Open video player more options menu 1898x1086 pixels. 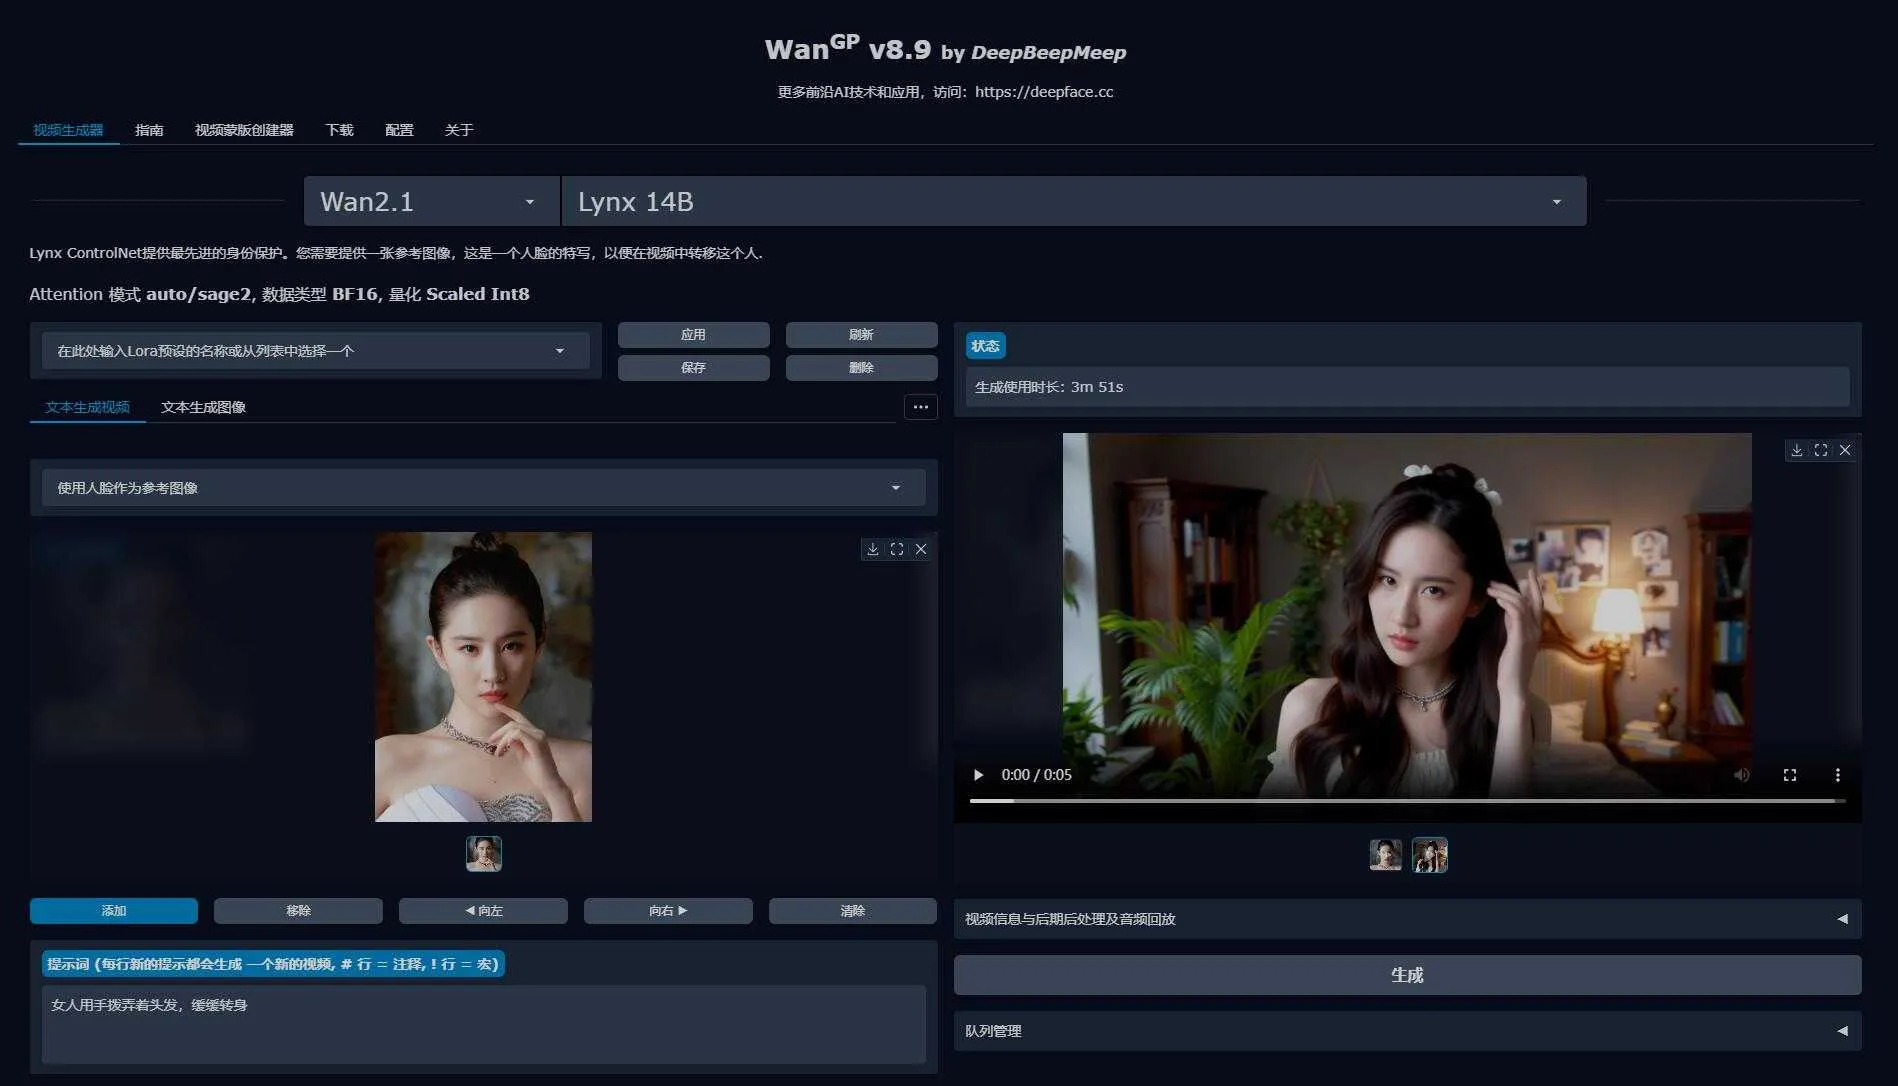point(1837,775)
